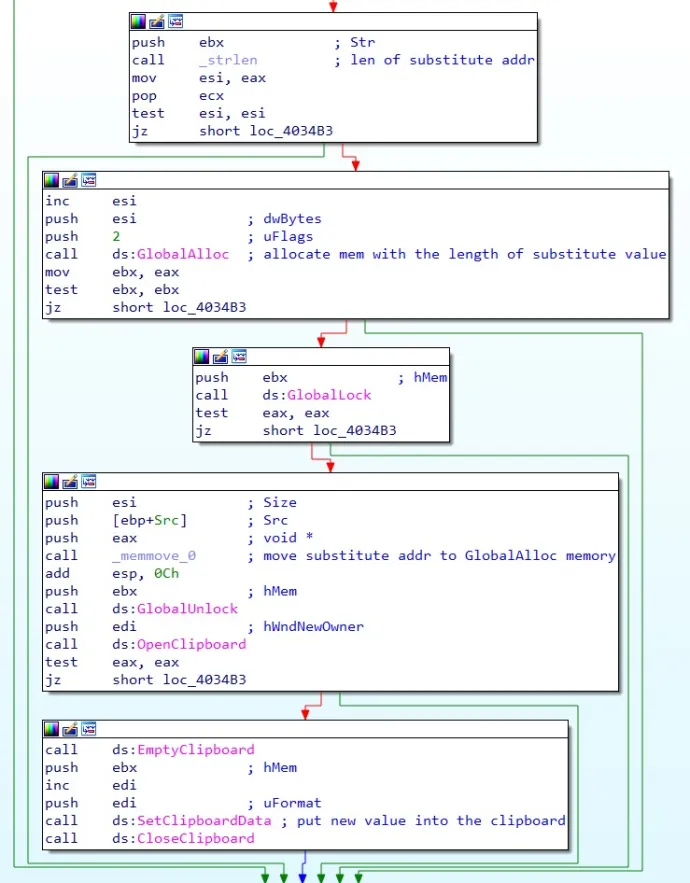The width and height of the screenshot is (690, 883).
Task: Click the group nodes icon on the EmptyClipboard block
Action: tap(88, 729)
